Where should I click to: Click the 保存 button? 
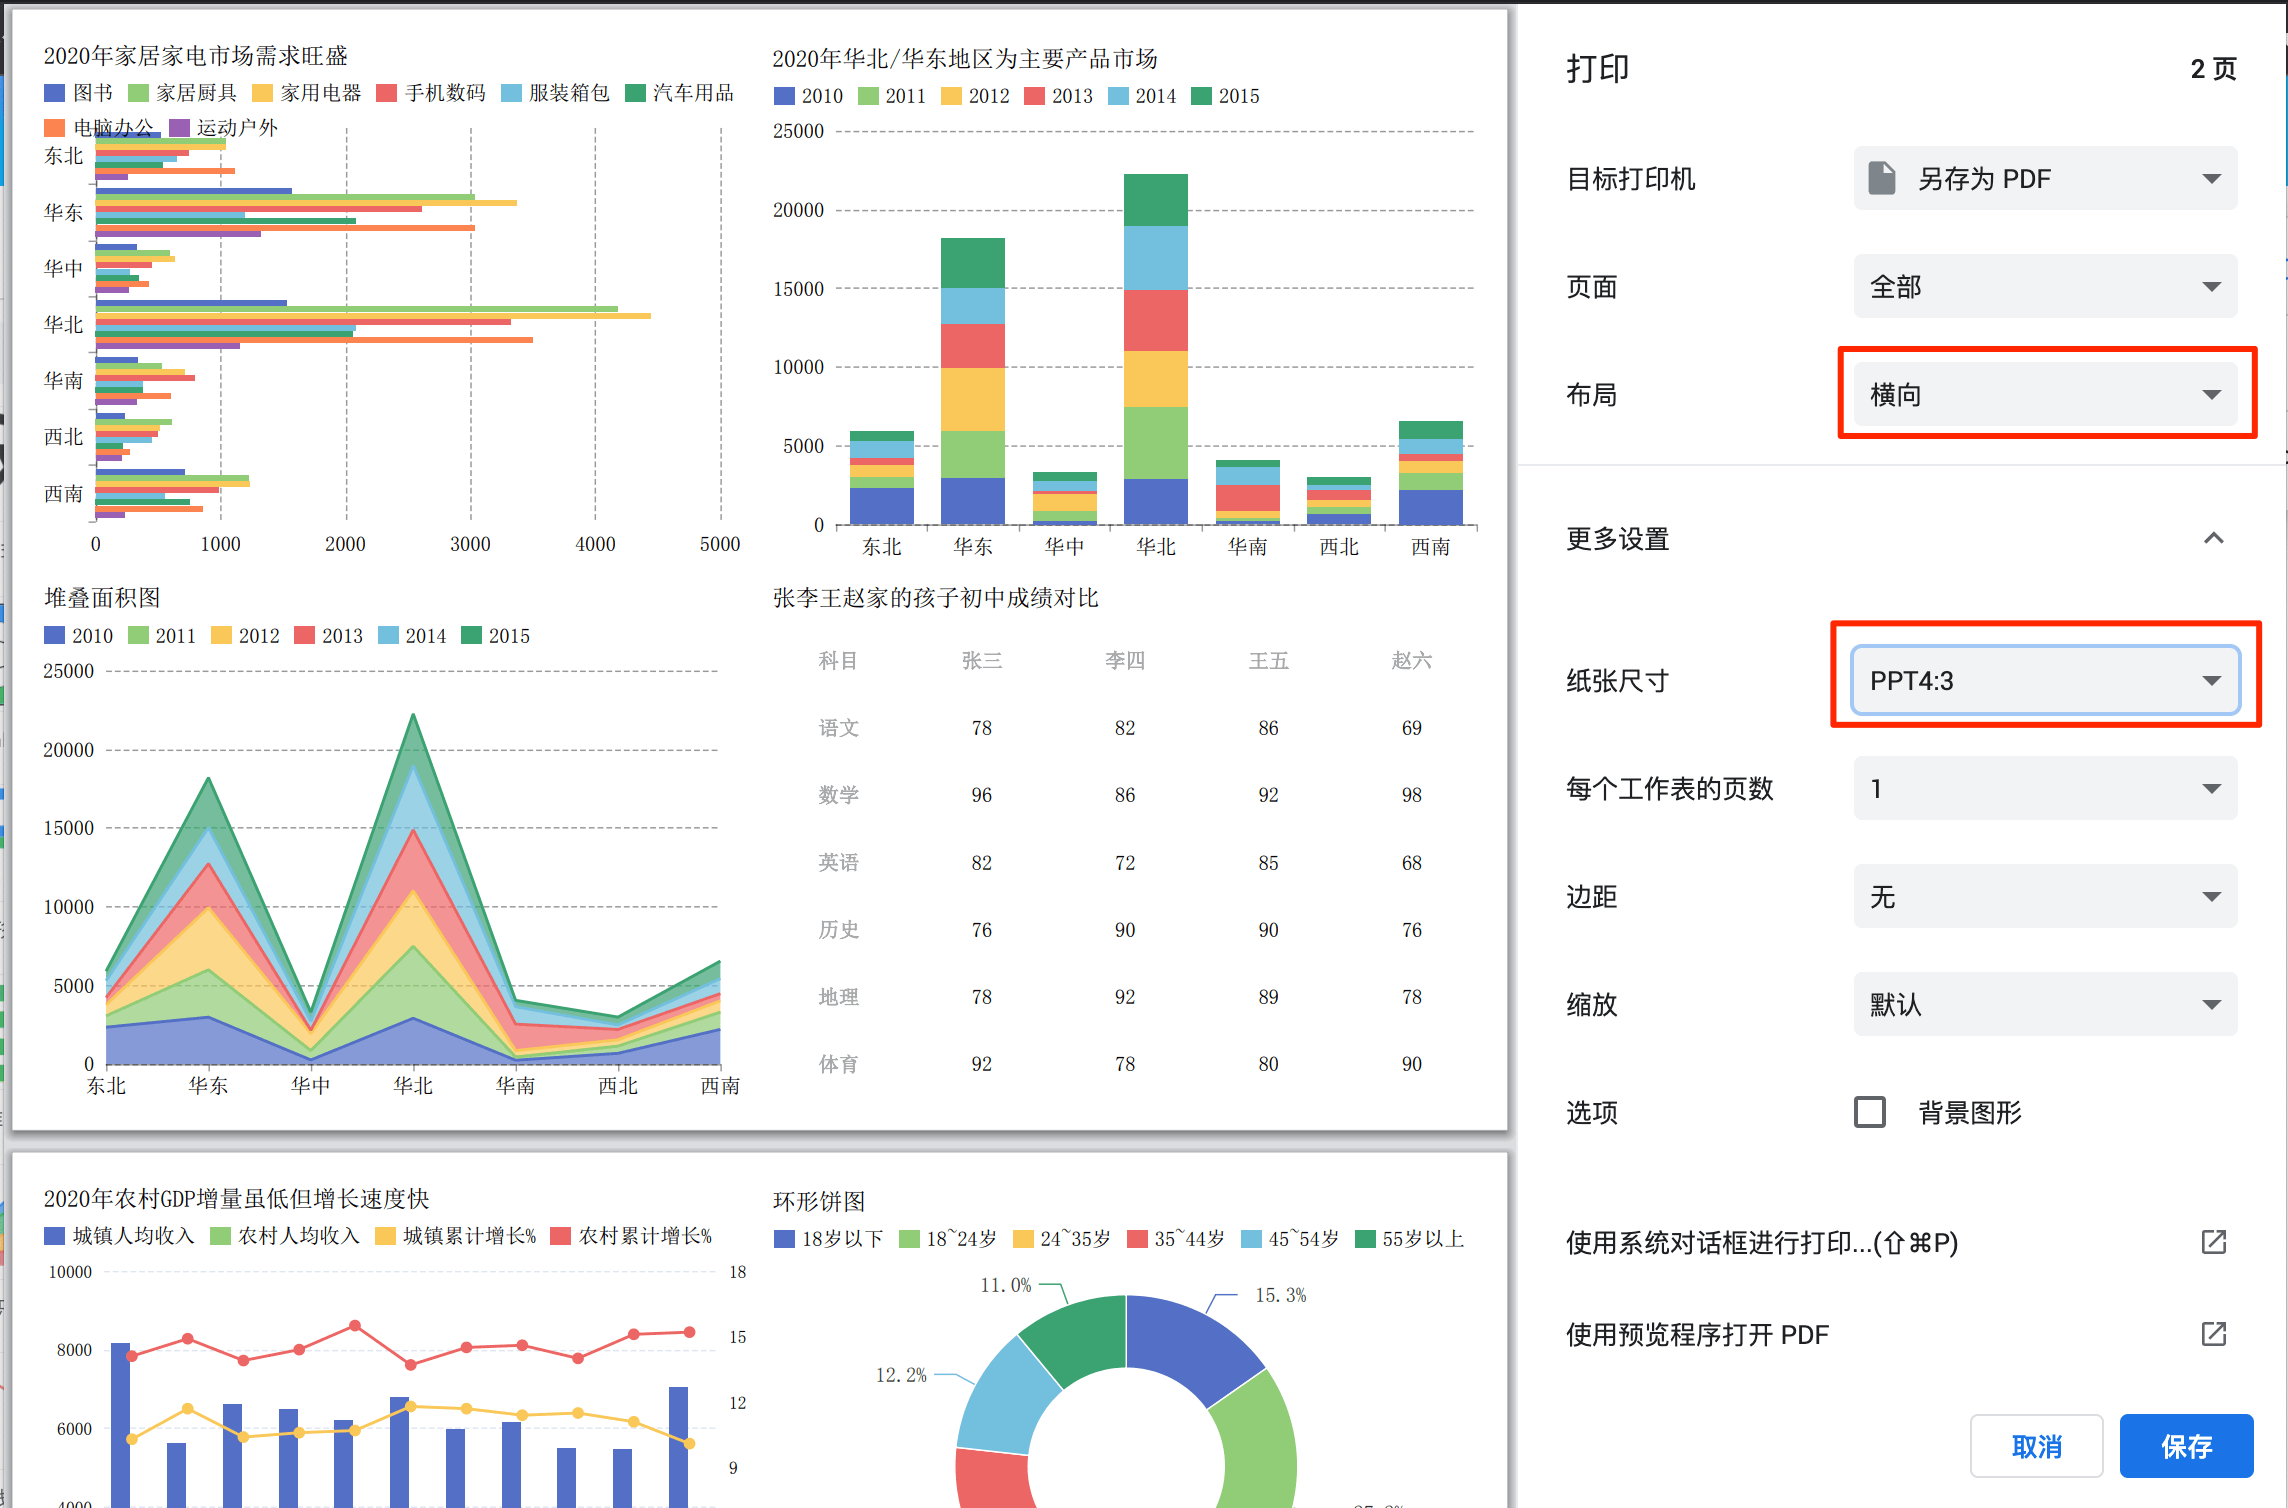click(x=2186, y=1446)
